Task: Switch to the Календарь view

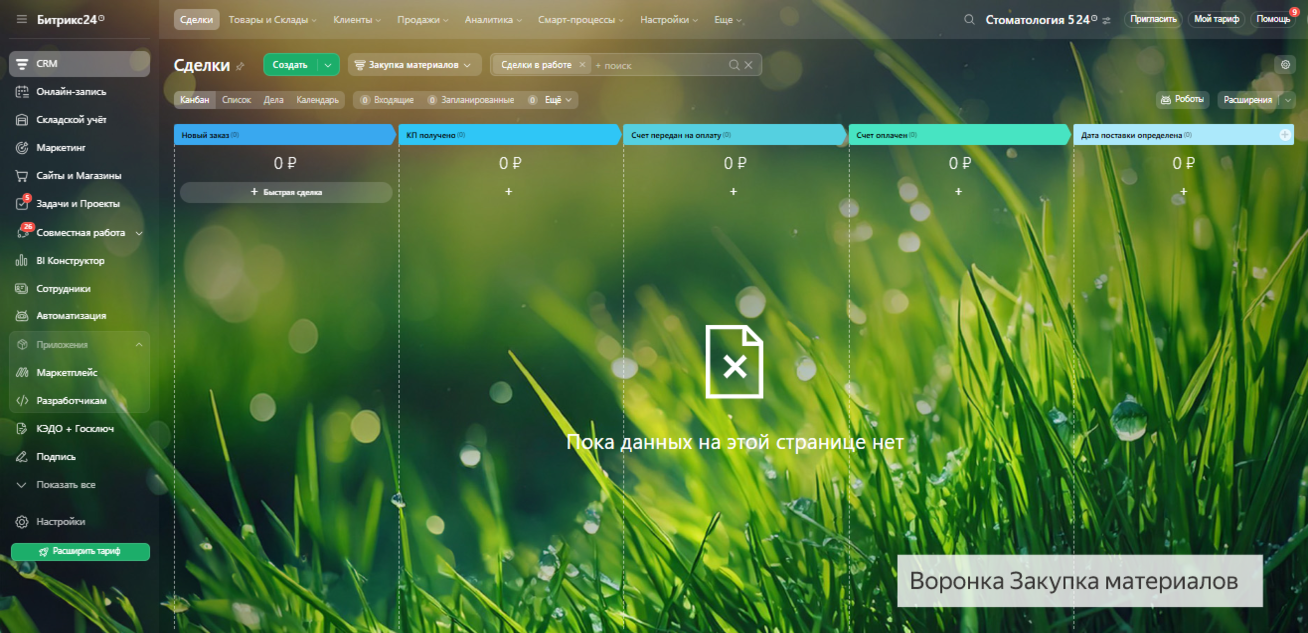Action: (318, 100)
